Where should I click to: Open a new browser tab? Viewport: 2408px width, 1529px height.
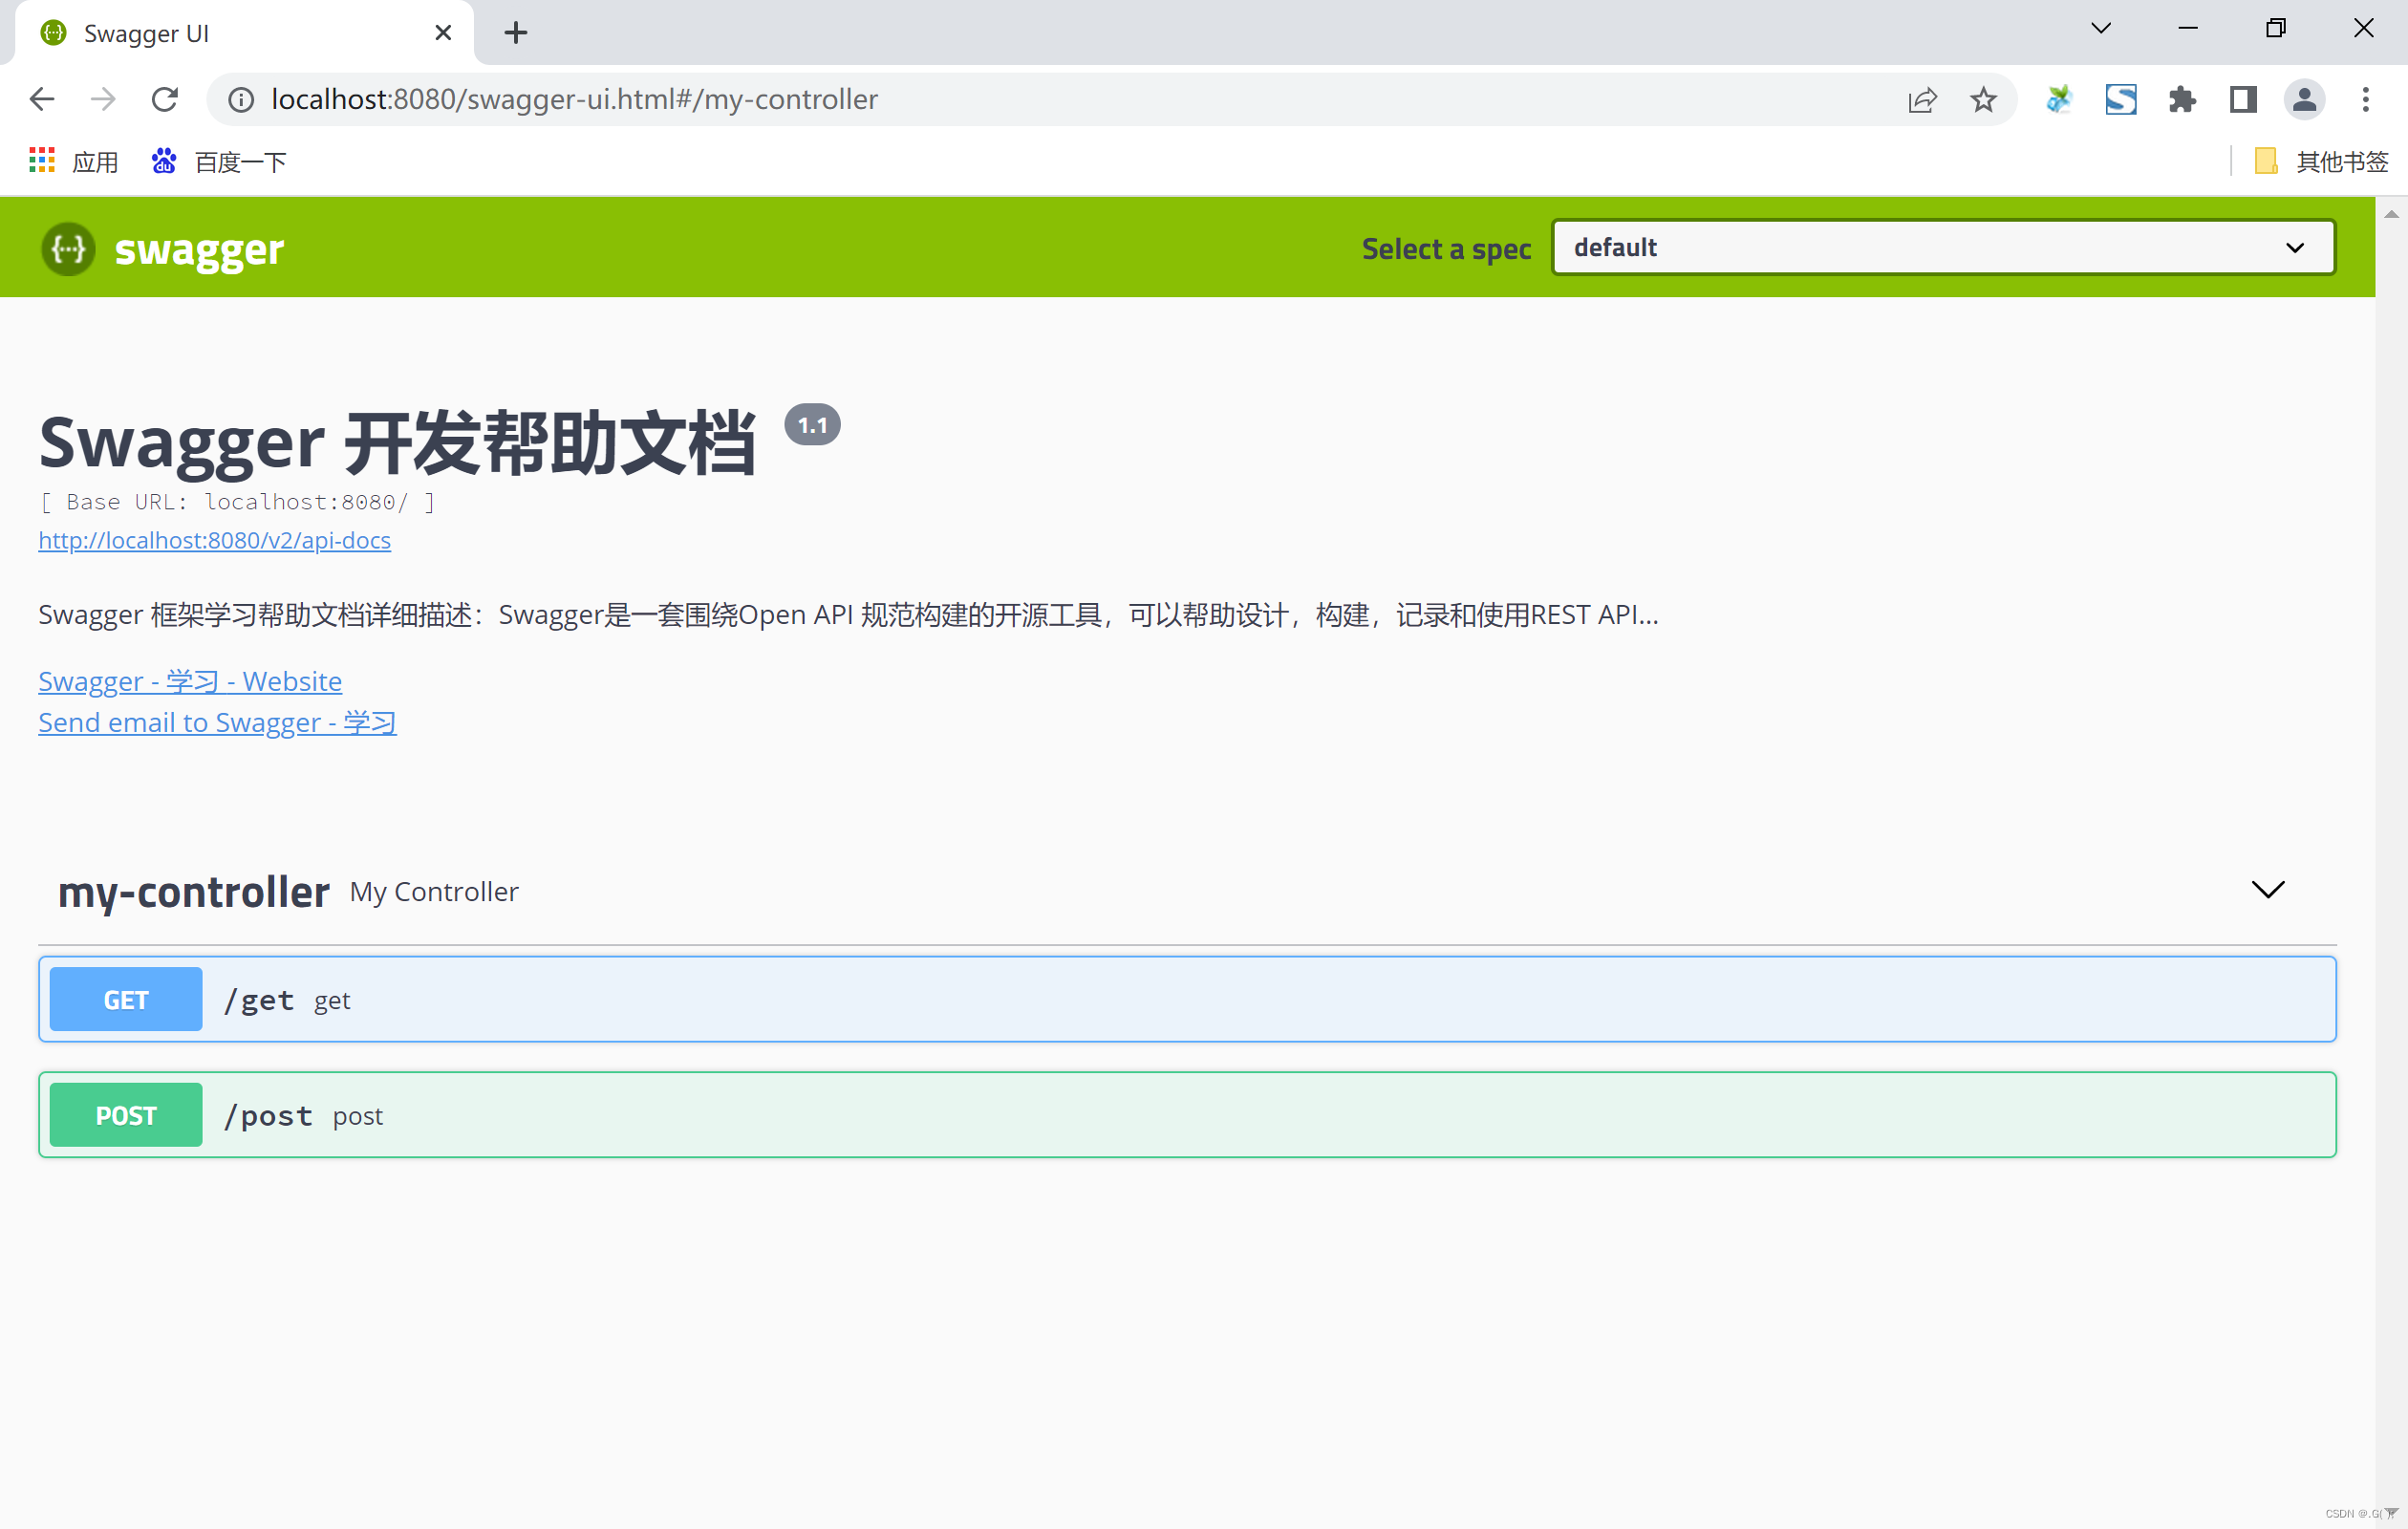click(515, 33)
